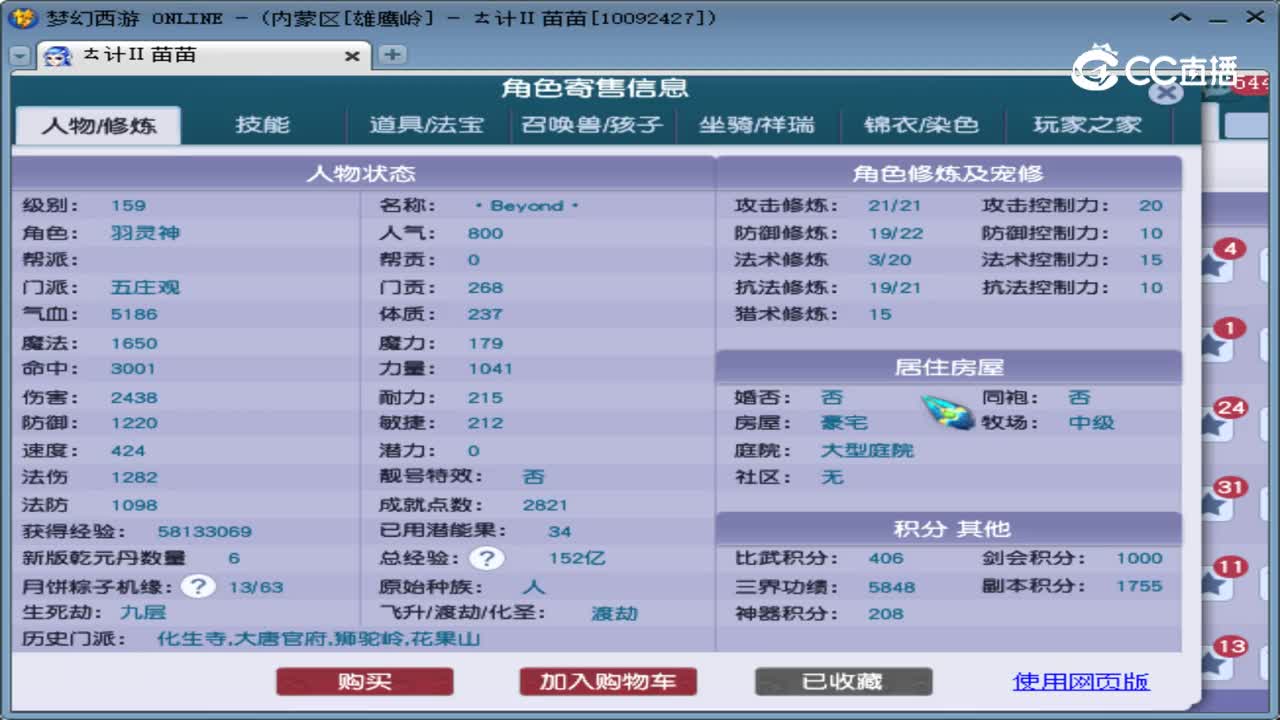Click the question mark next to 总经验
Screen dimensions: 1280x720
tap(487, 558)
